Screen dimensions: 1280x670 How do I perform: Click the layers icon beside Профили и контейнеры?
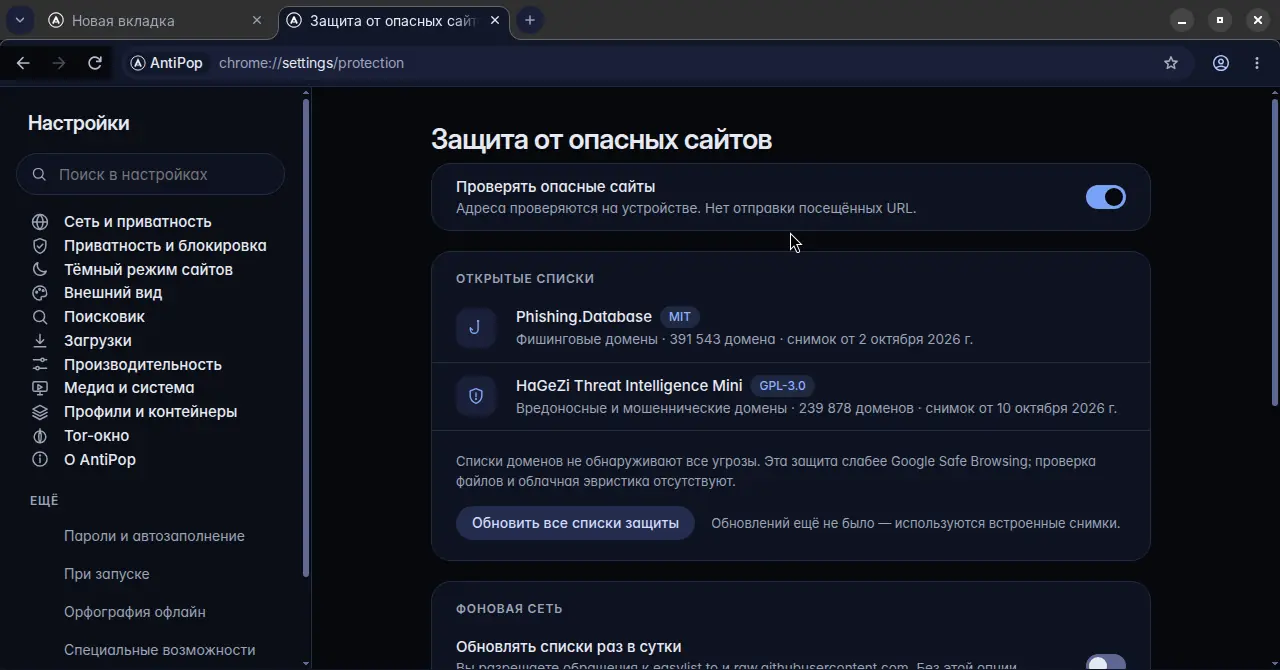click(40, 411)
